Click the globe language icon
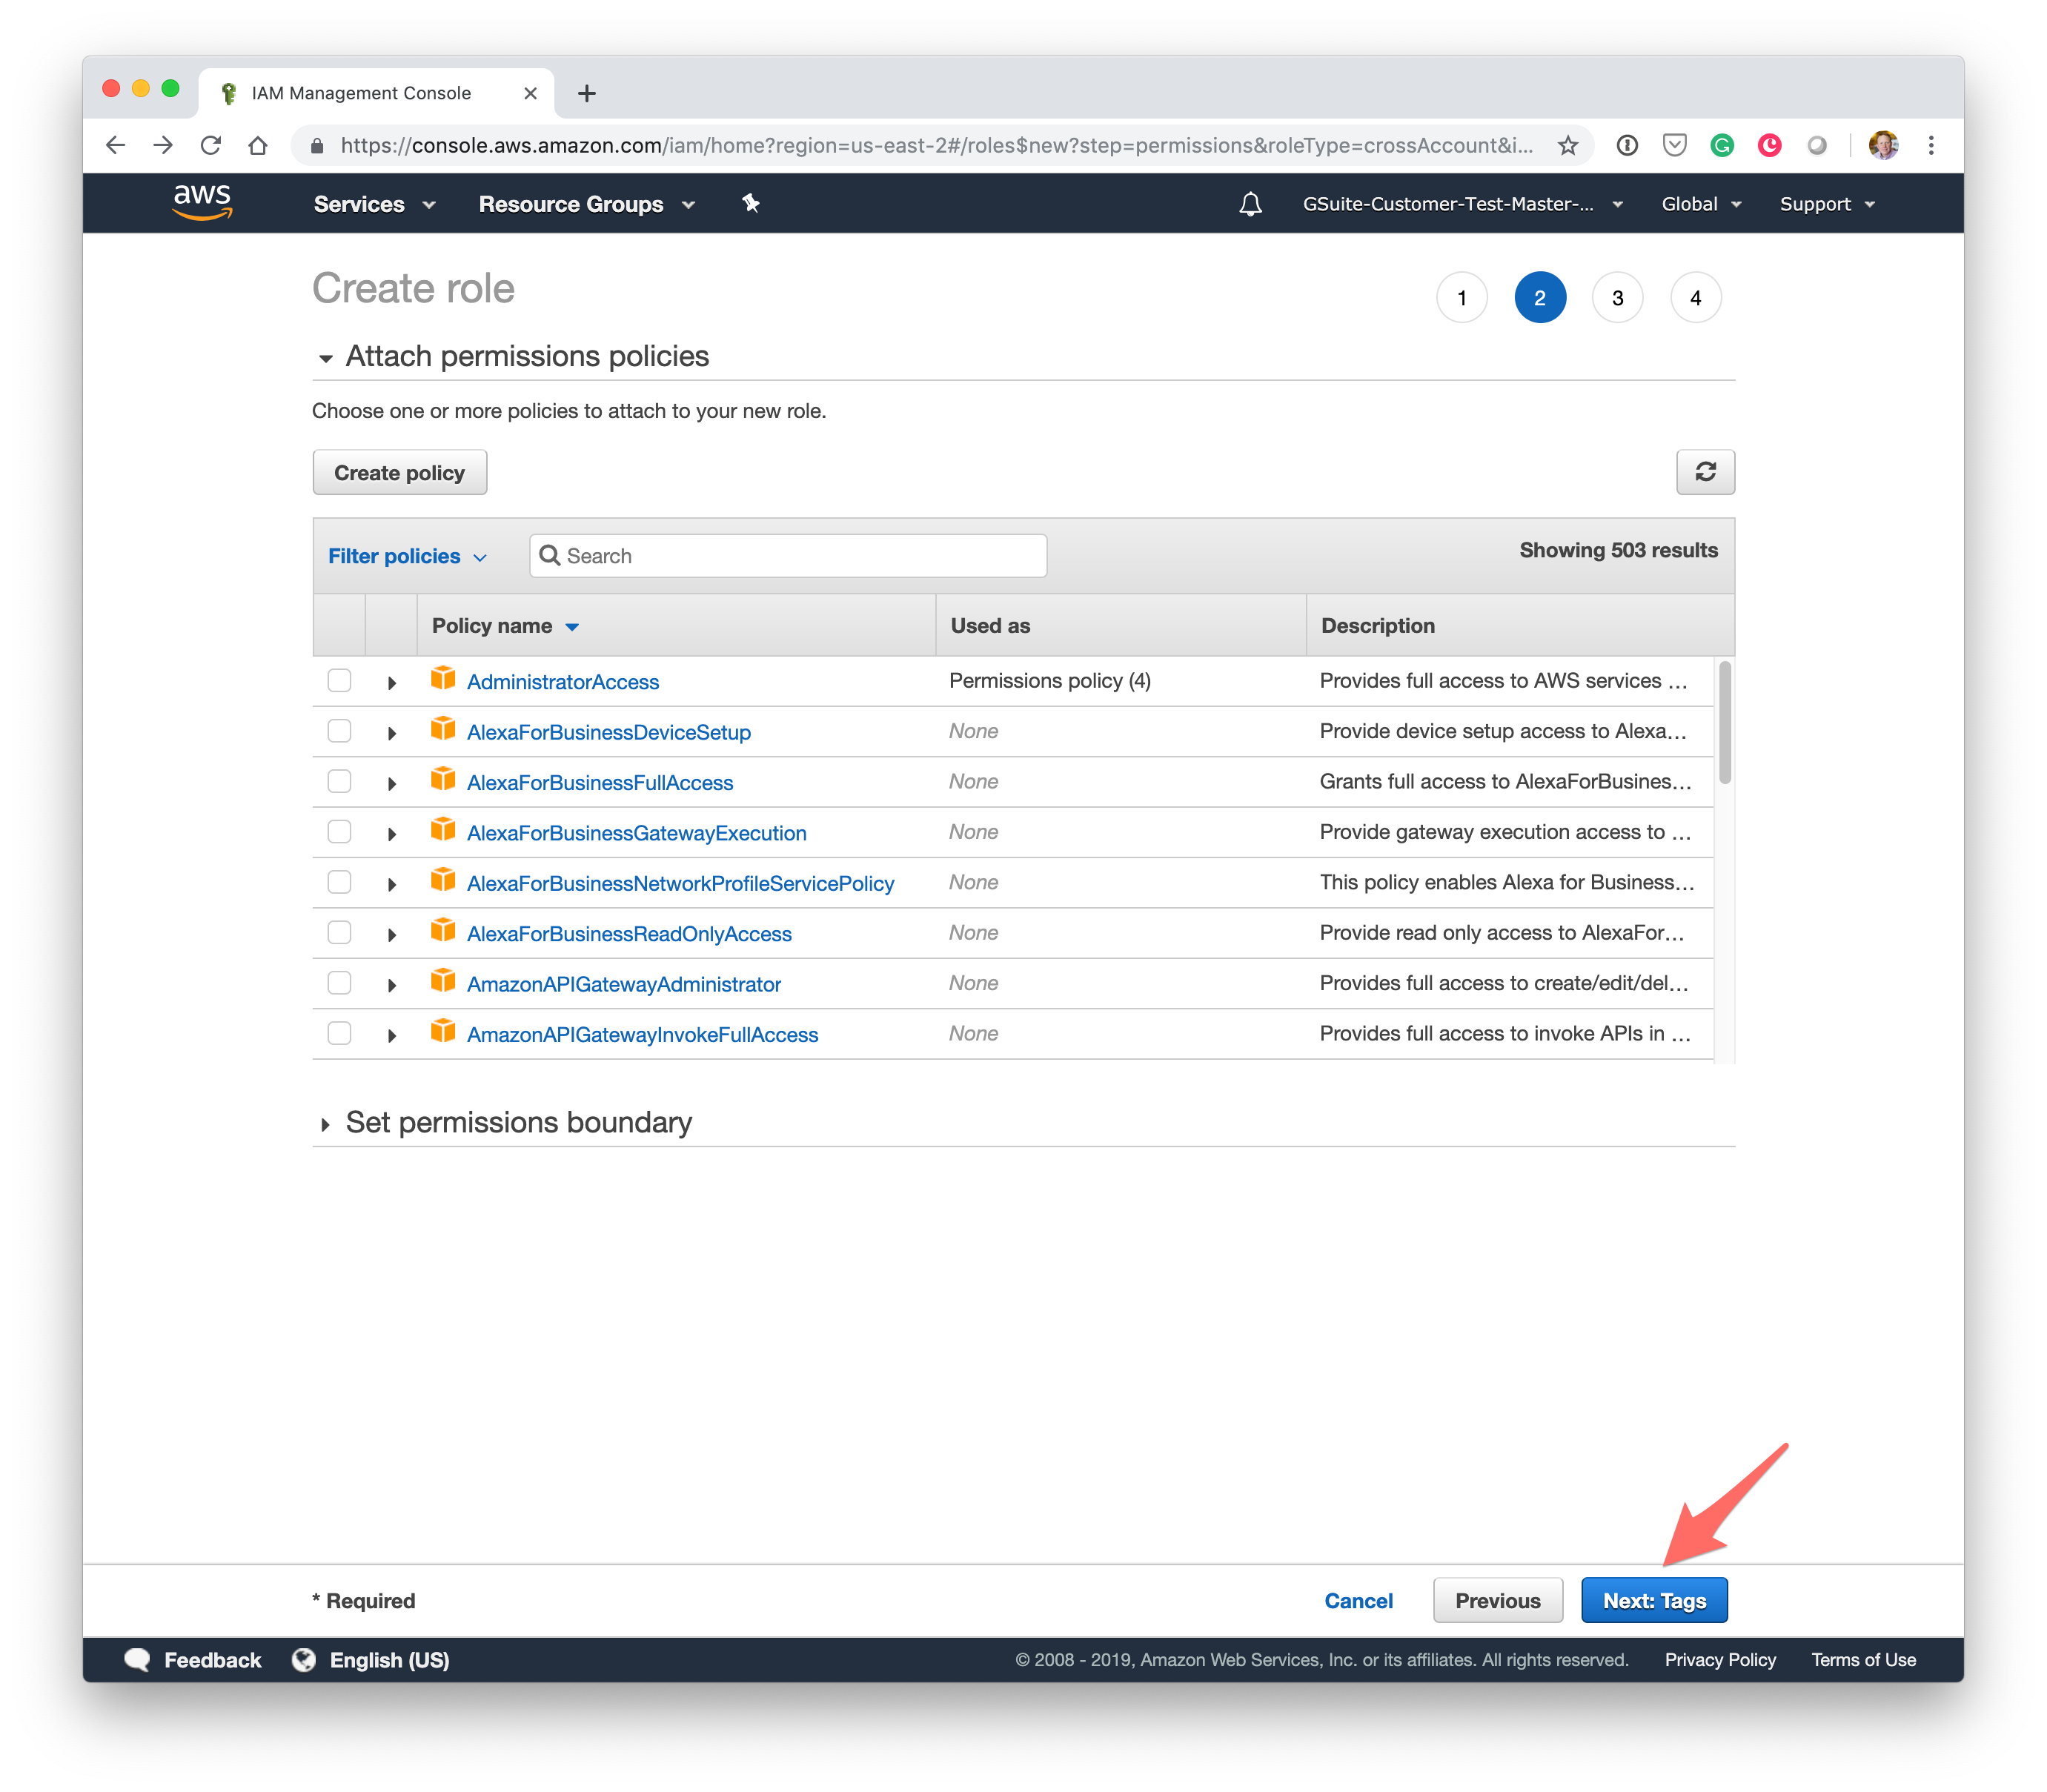 [304, 1660]
